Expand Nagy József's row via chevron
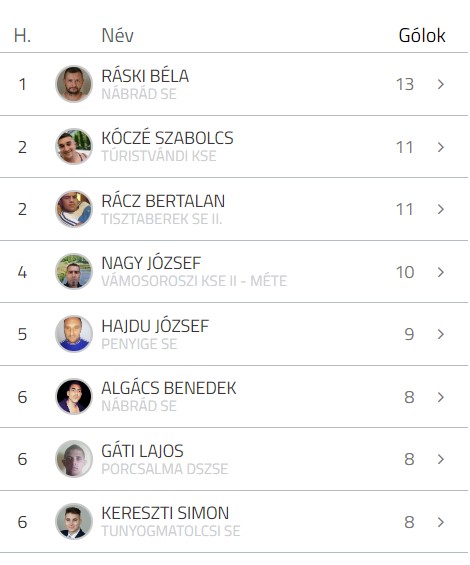This screenshot has width=470, height=565. pos(440,272)
